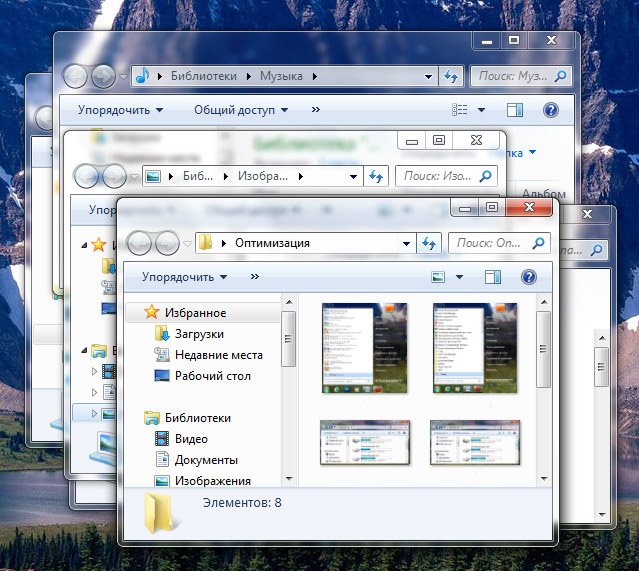
Task: Click the picture icon in Изображения address bar
Action: [x=153, y=176]
